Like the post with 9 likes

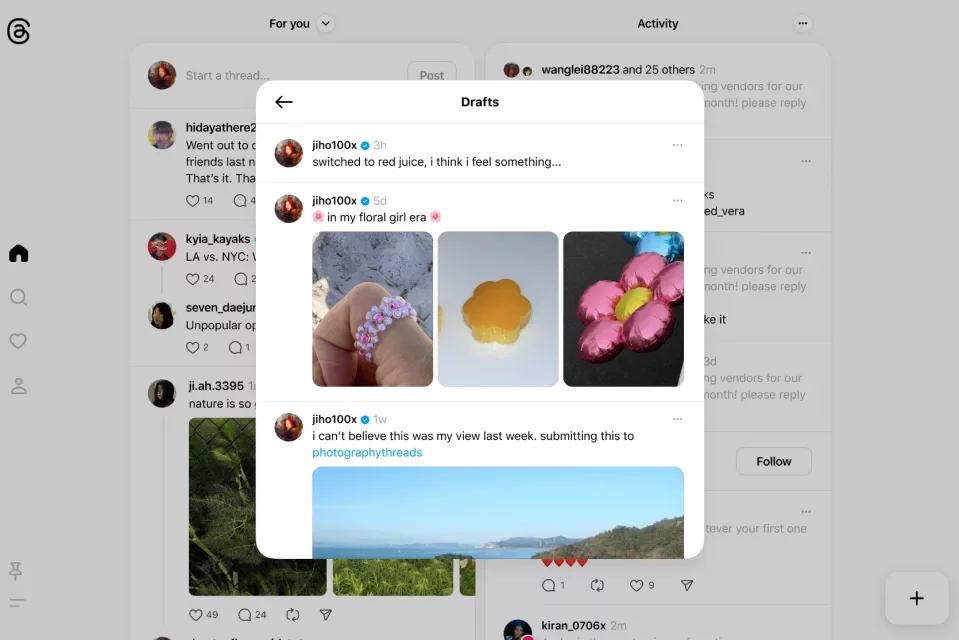[636, 585]
